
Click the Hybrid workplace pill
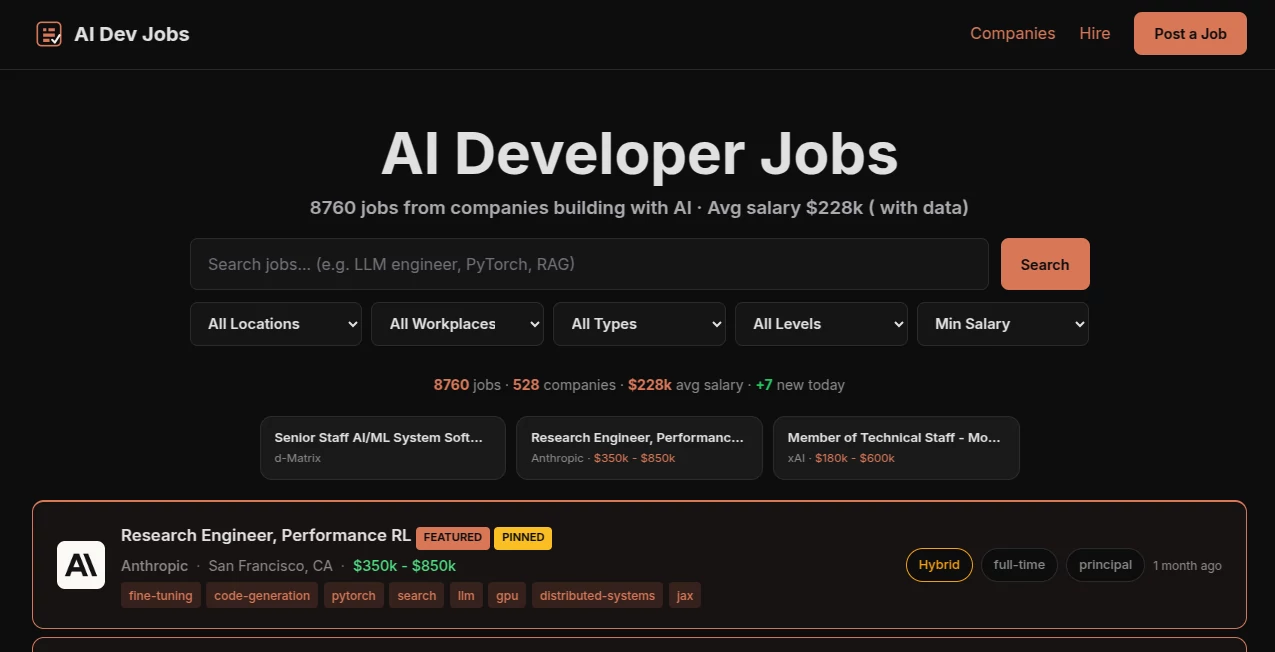(x=939, y=565)
